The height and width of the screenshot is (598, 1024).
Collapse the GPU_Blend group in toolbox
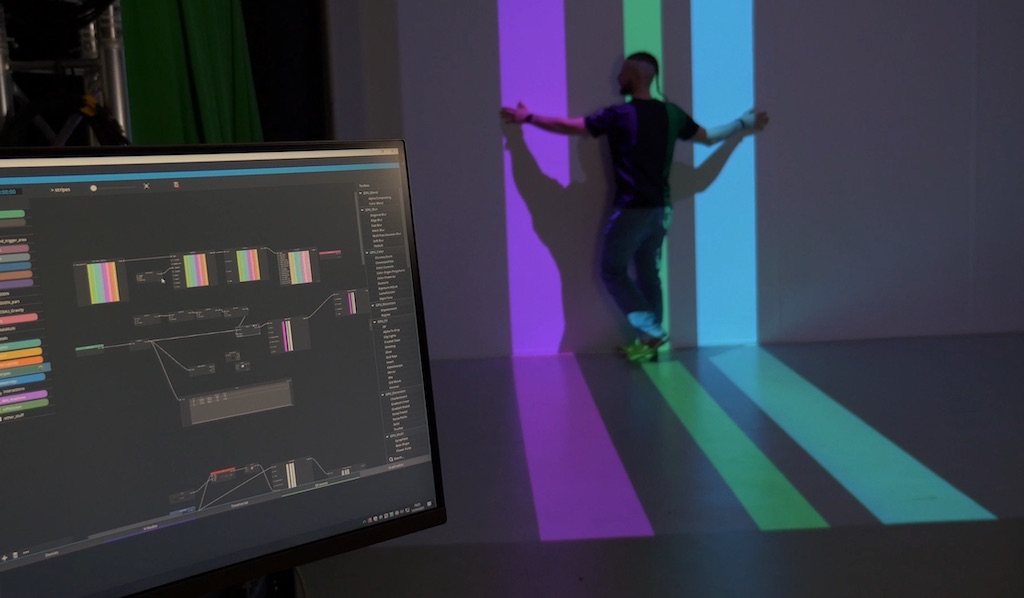362,192
